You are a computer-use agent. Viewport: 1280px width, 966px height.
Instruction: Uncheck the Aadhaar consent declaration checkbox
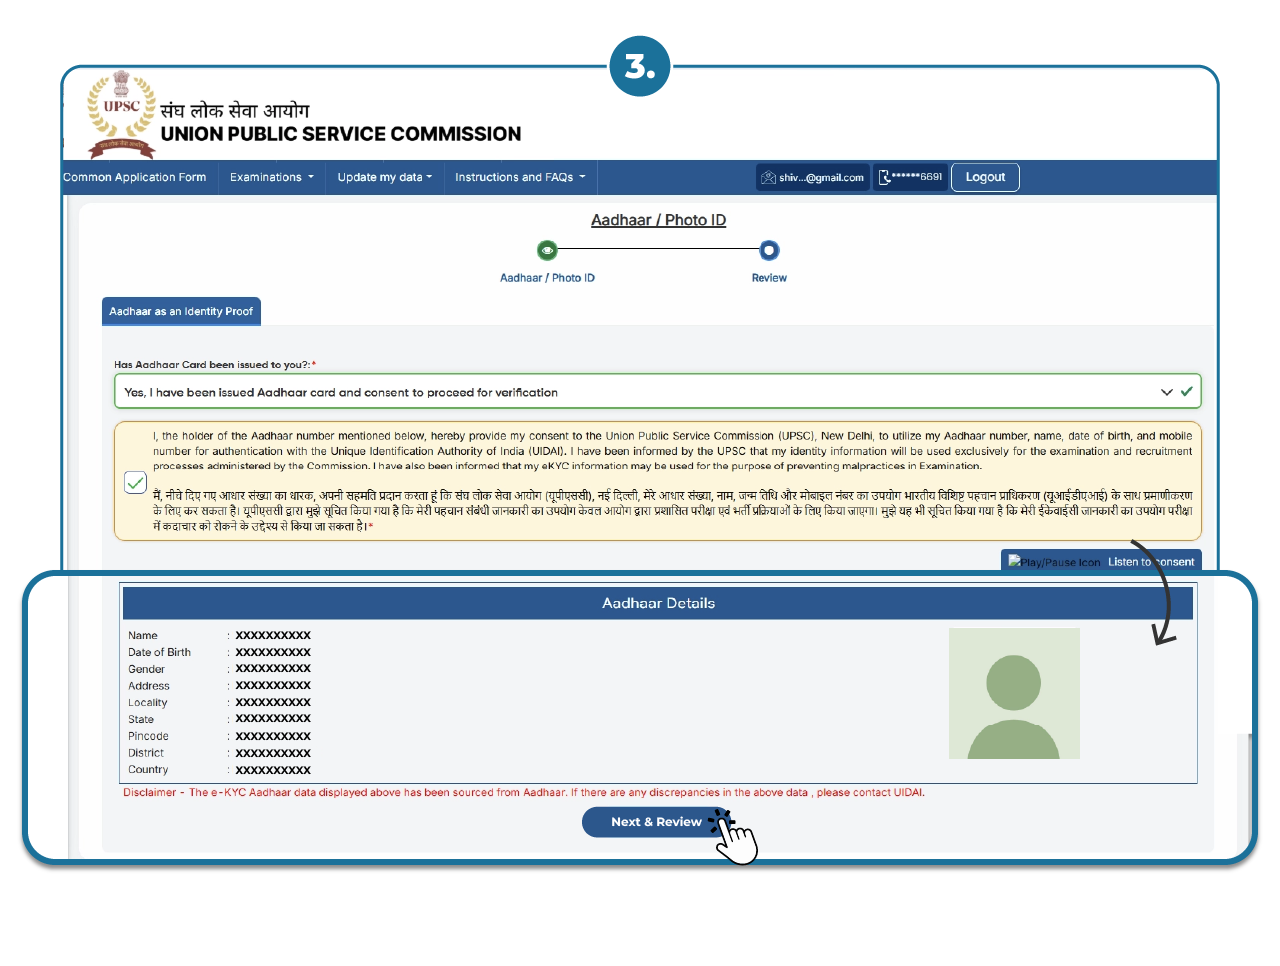point(134,482)
